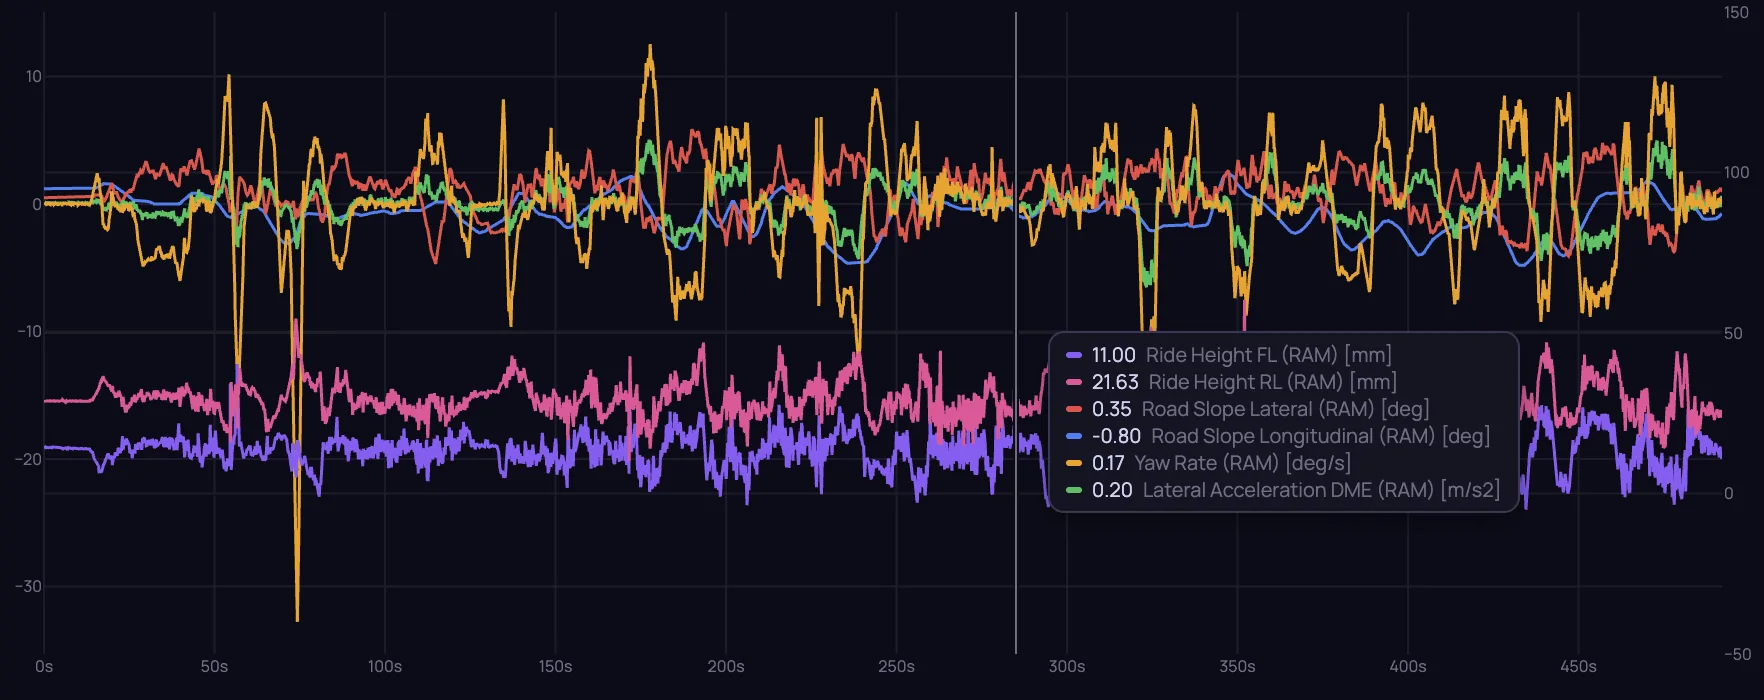Select the -50 label on the right axis

pyautogui.click(x=1738, y=655)
